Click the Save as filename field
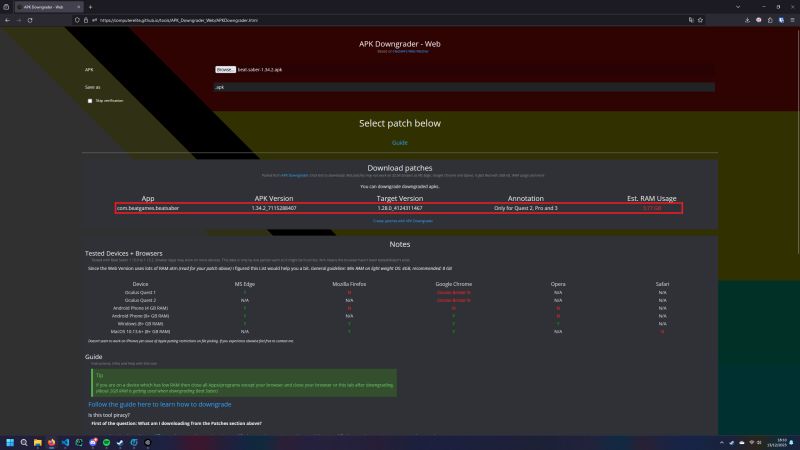Image resolution: width=800 pixels, height=450 pixels. [464, 87]
